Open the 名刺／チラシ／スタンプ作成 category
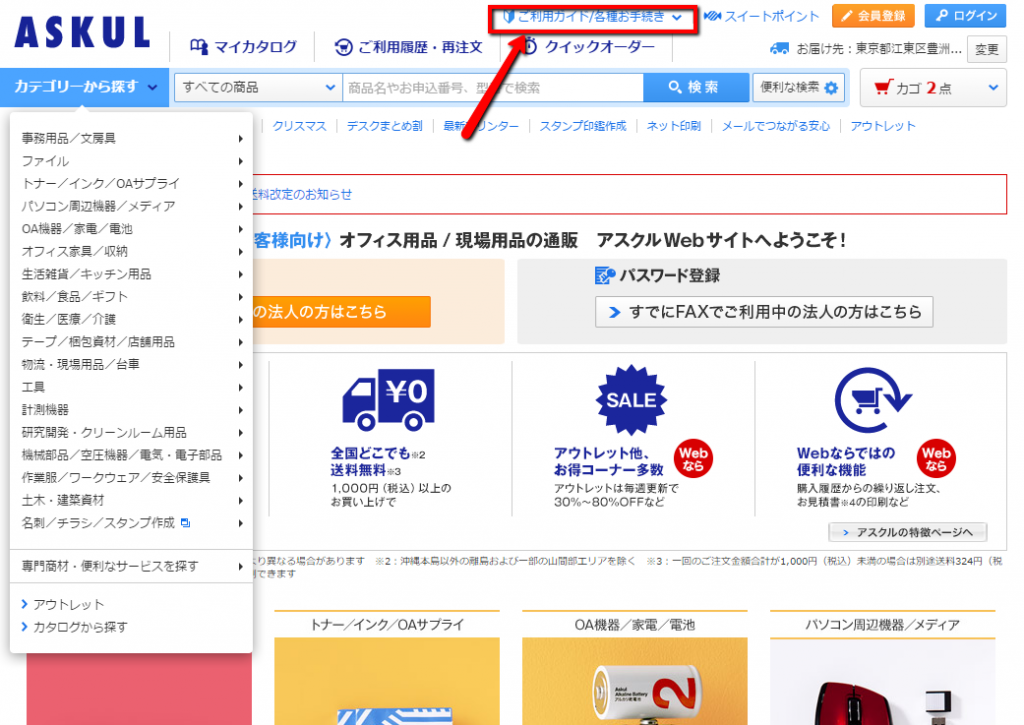1024x725 pixels. coord(98,523)
